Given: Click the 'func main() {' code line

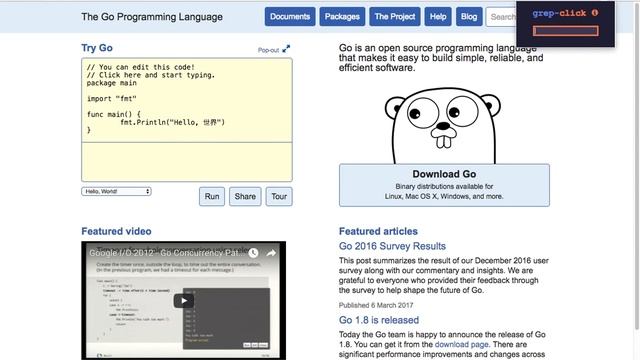Looking at the screenshot, I should point(113,114).
